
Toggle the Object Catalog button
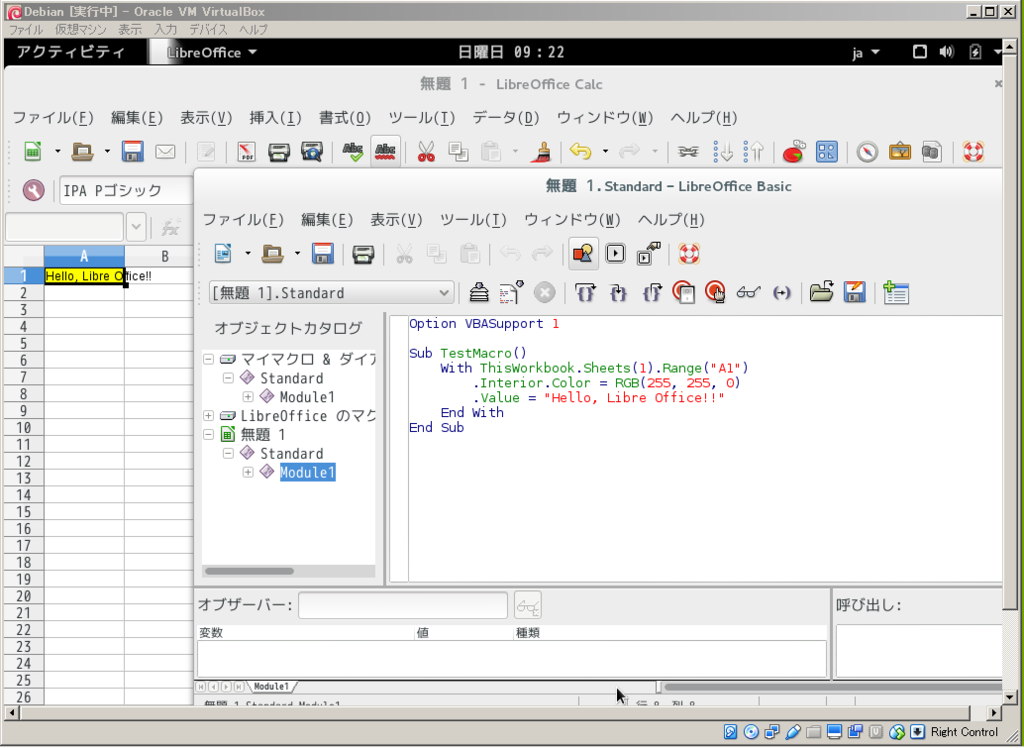[x=583, y=253]
